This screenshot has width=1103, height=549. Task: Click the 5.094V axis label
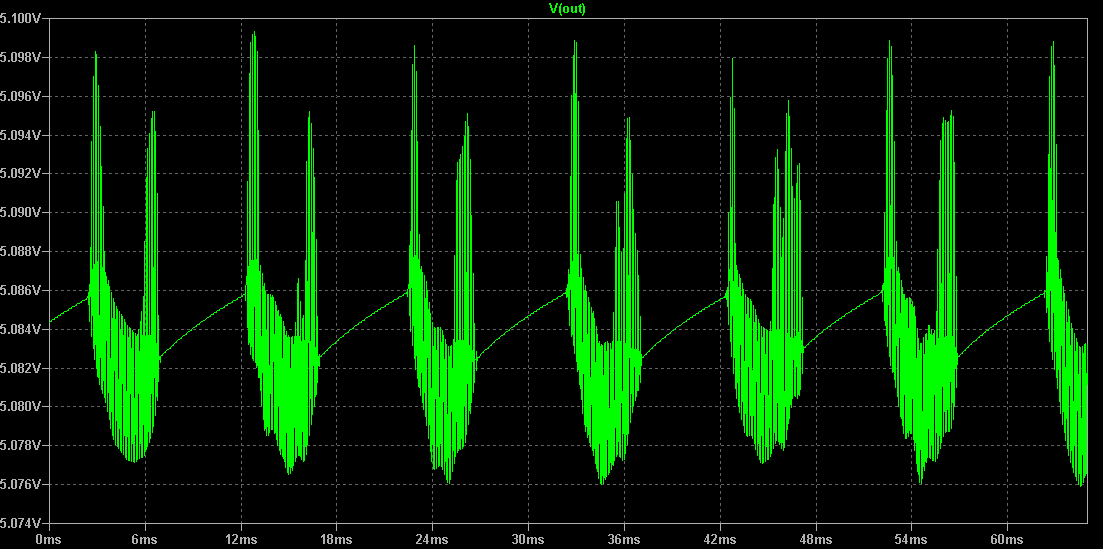pos(20,134)
